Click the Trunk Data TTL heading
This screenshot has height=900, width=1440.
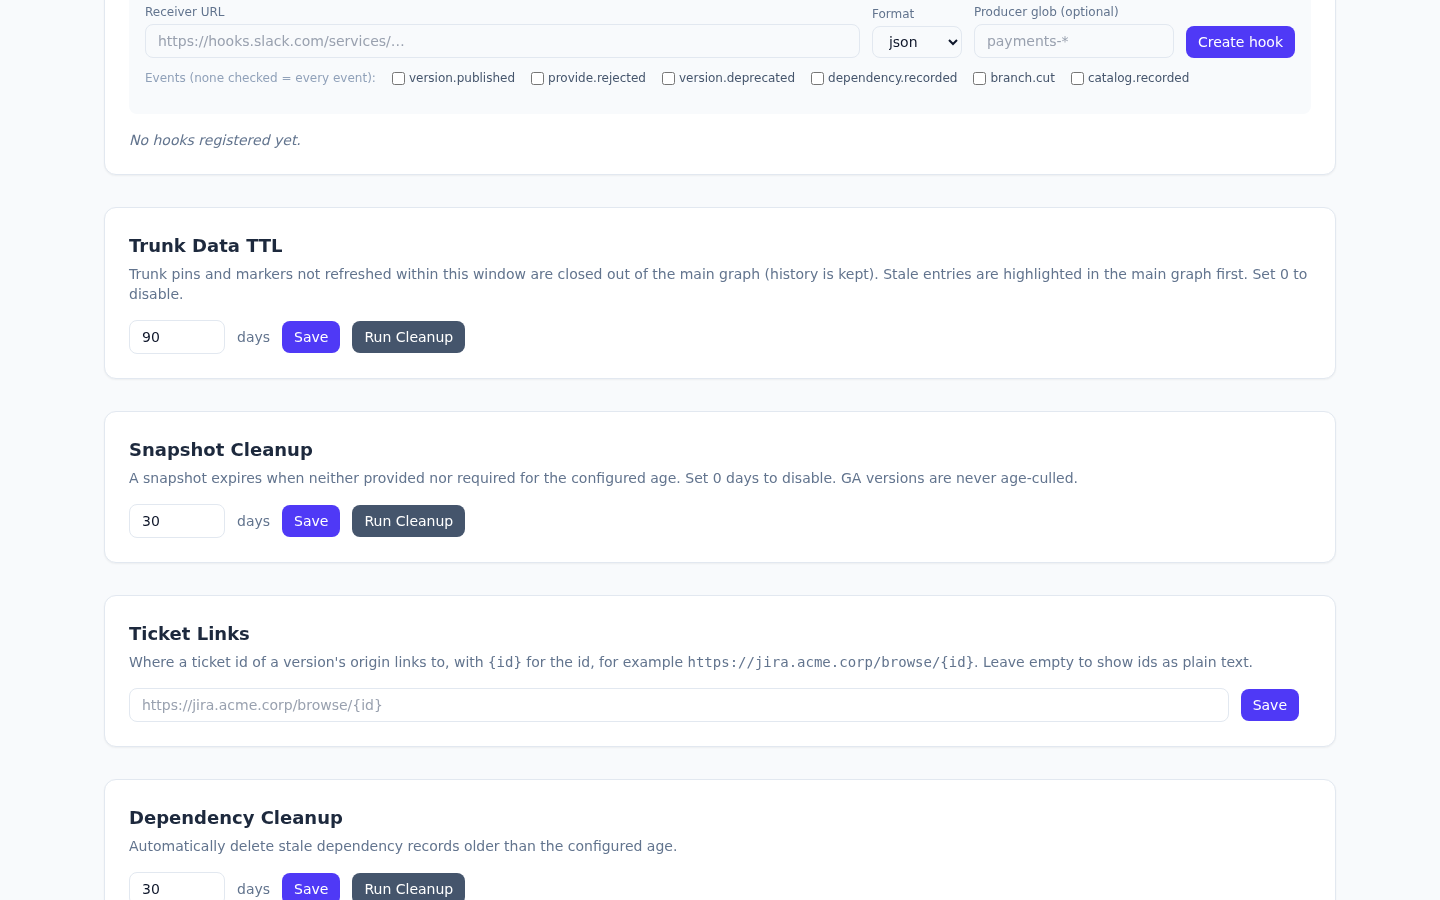coord(206,246)
